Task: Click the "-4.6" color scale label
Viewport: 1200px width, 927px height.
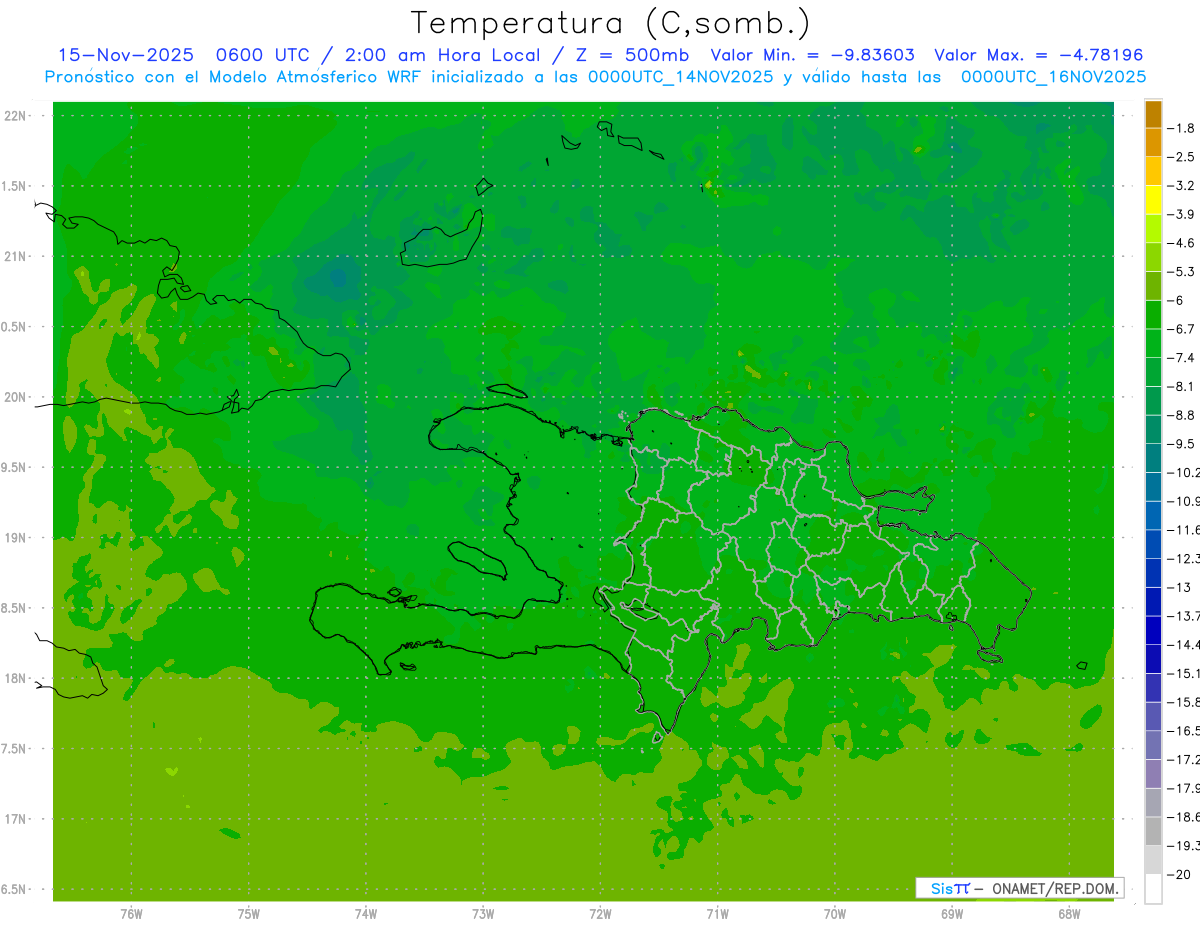Action: 1181,243
